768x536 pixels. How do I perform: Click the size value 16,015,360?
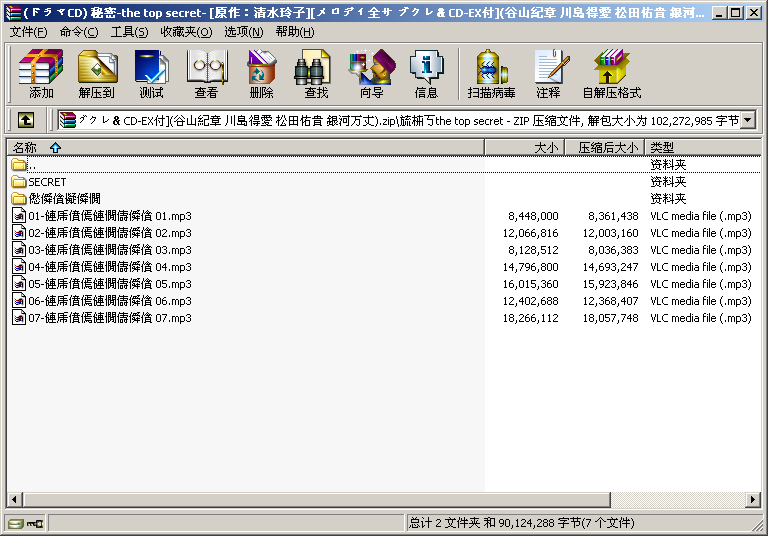point(530,284)
